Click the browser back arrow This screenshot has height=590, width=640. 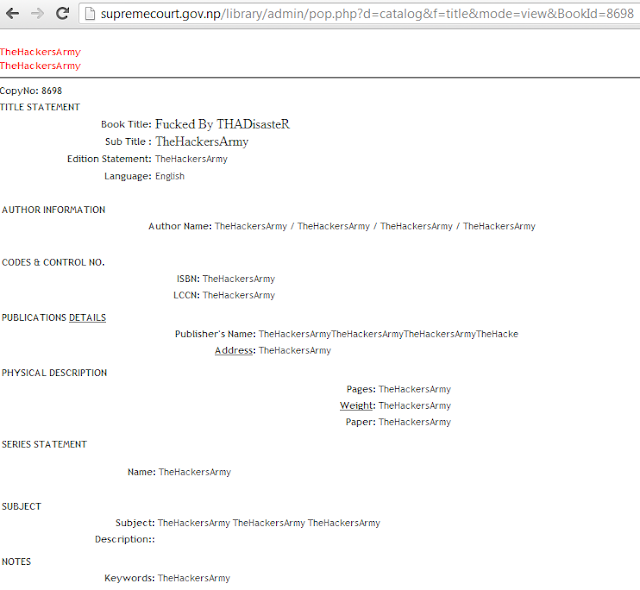coord(13,14)
